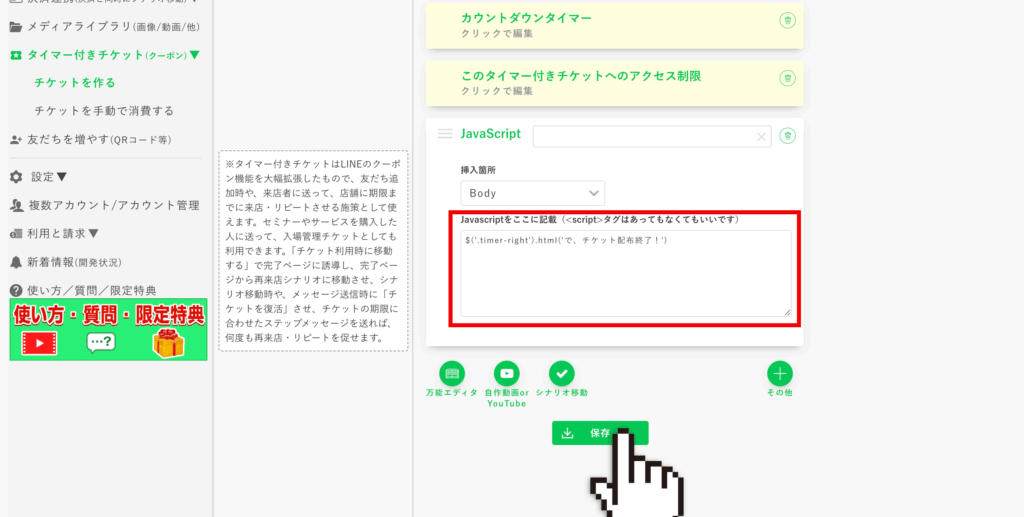
Task: Collapse the タイマー付きチケット(クーポン) menu
Action: point(195,55)
